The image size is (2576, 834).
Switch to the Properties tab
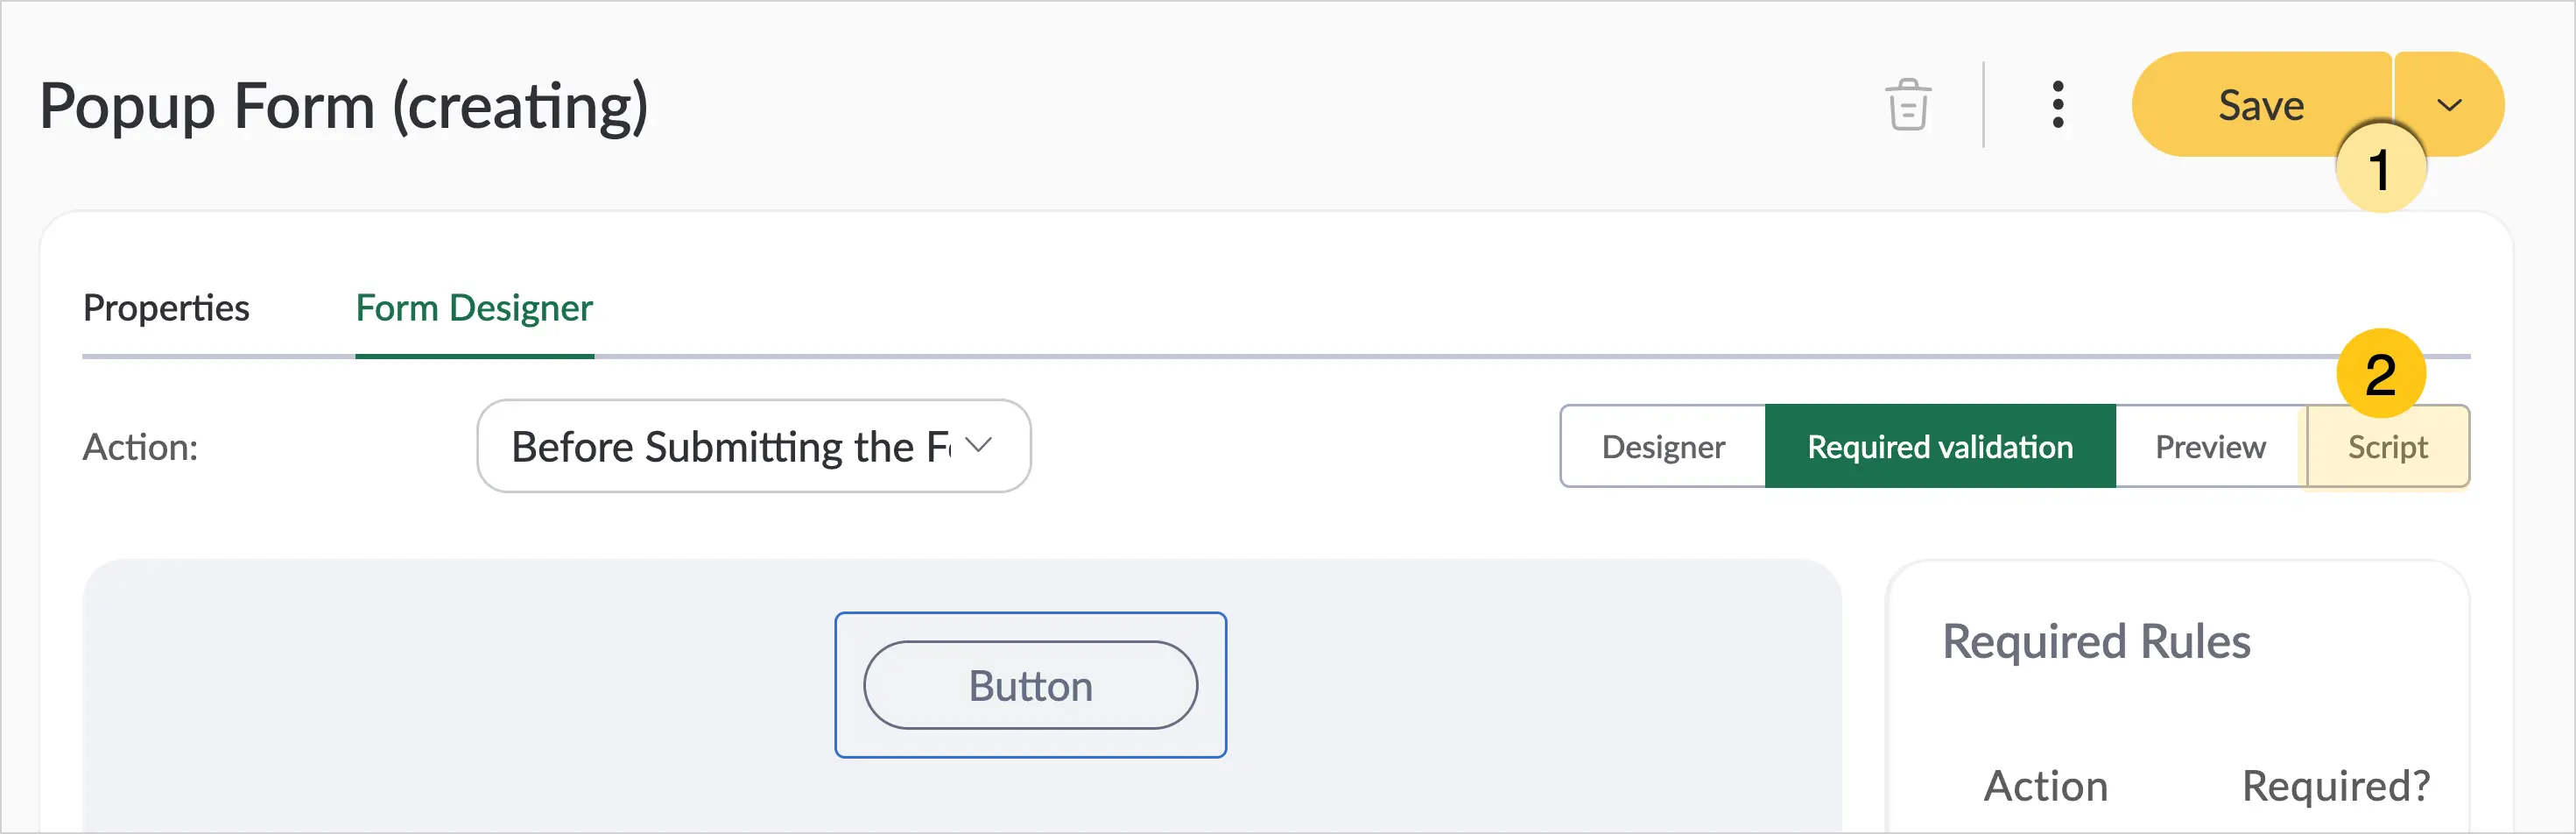166,308
